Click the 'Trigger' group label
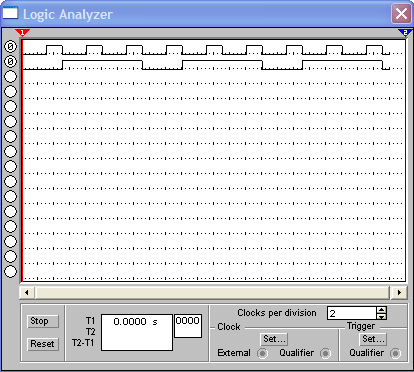Image resolution: width=414 pixels, height=372 pixels. 361,326
